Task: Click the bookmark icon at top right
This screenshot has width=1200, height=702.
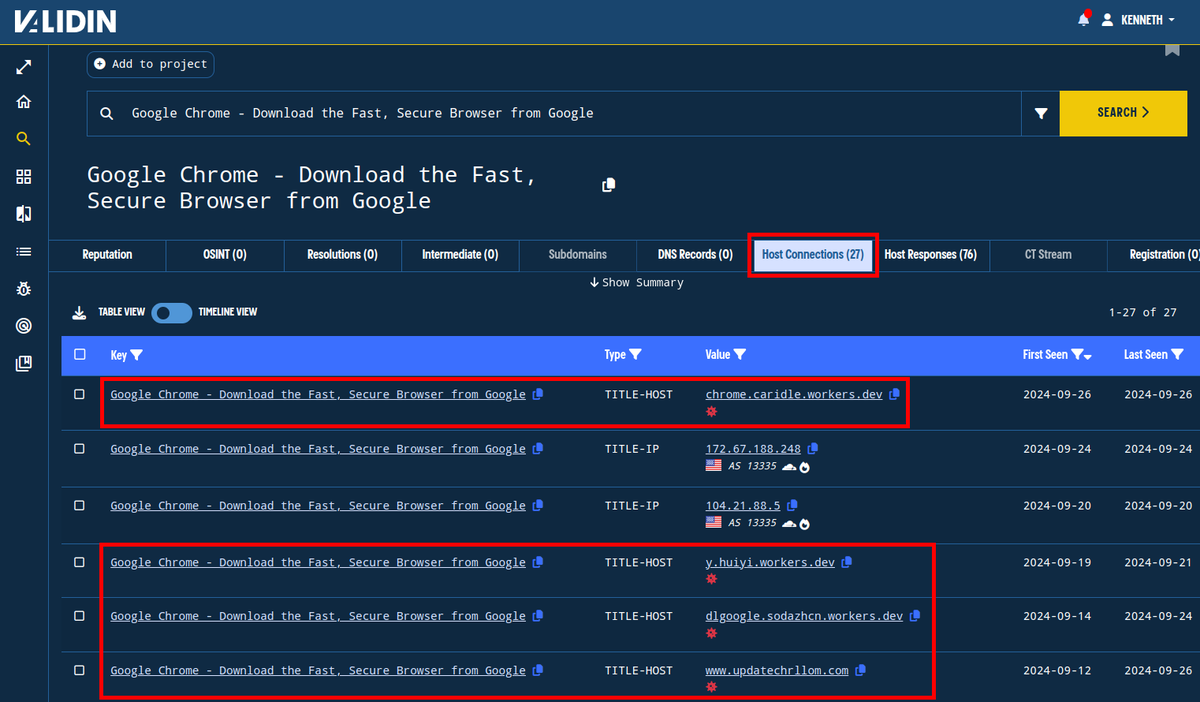Action: click(1172, 50)
